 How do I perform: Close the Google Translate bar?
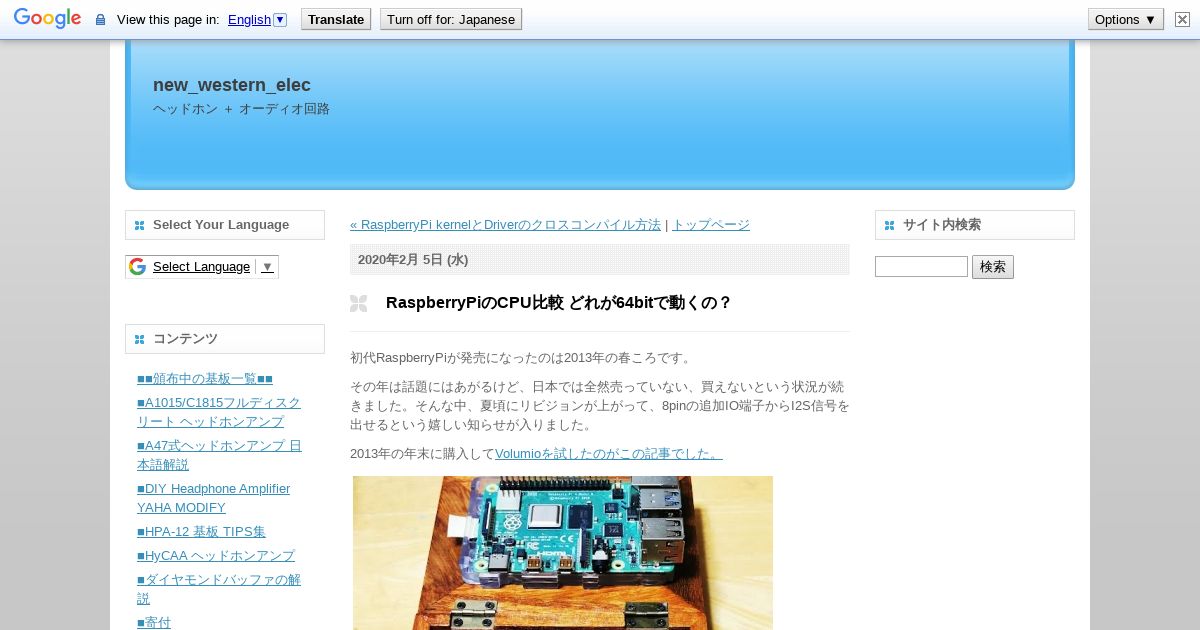(1182, 19)
